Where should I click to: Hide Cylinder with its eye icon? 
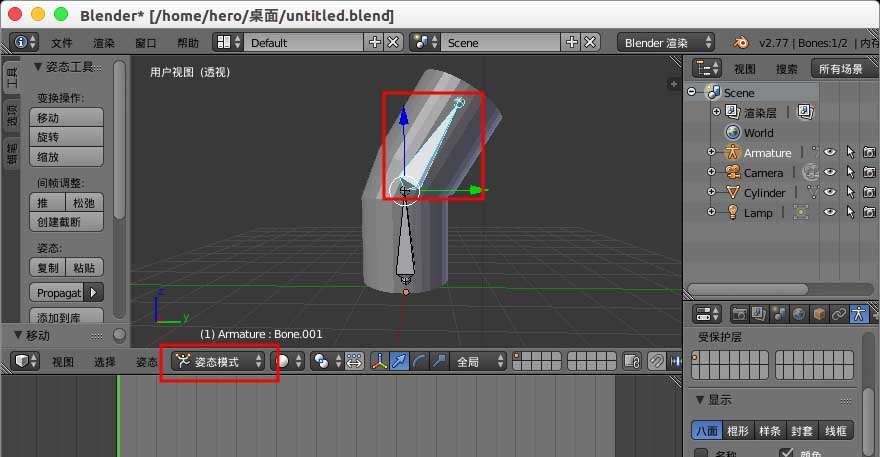click(830, 192)
